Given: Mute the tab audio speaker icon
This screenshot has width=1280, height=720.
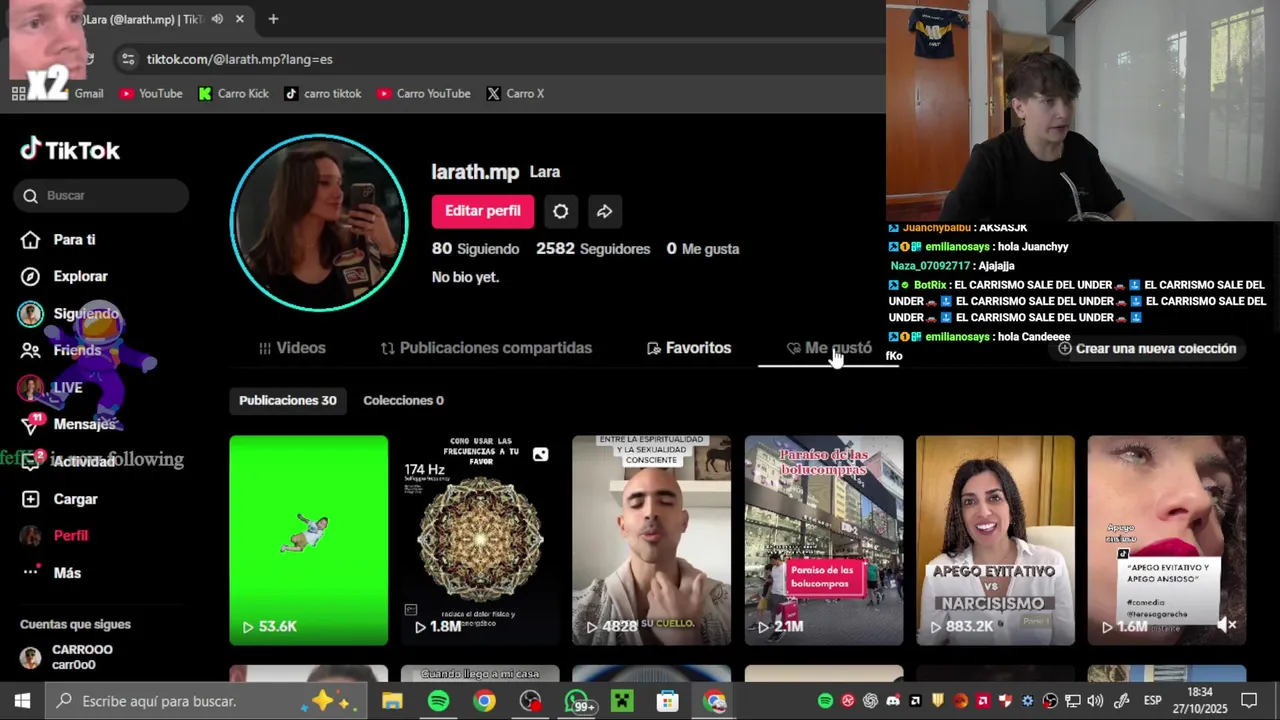Looking at the screenshot, I should pos(217,19).
